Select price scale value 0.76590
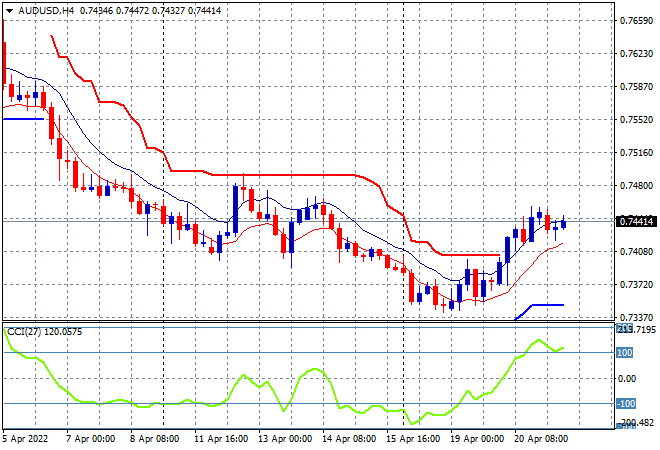The width and height of the screenshot is (660, 450). (636, 21)
